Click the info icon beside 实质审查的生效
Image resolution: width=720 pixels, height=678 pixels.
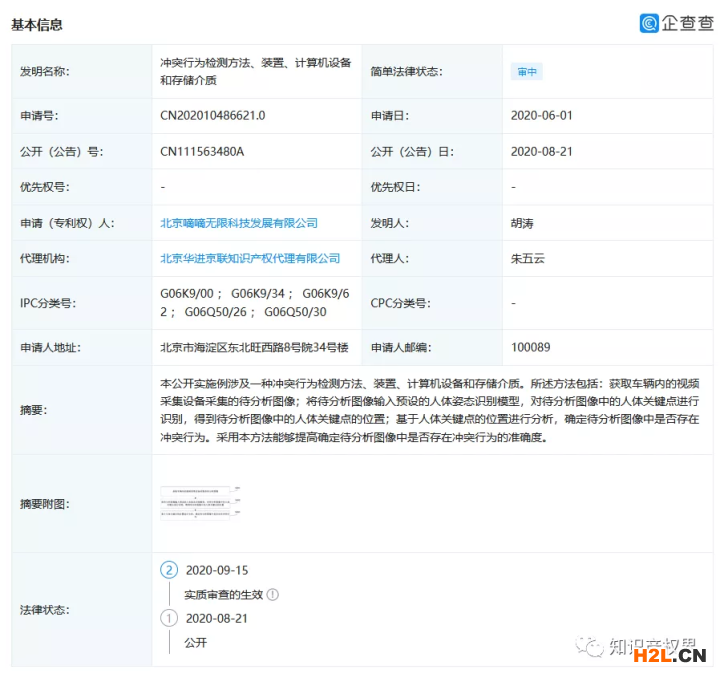tap(273, 594)
